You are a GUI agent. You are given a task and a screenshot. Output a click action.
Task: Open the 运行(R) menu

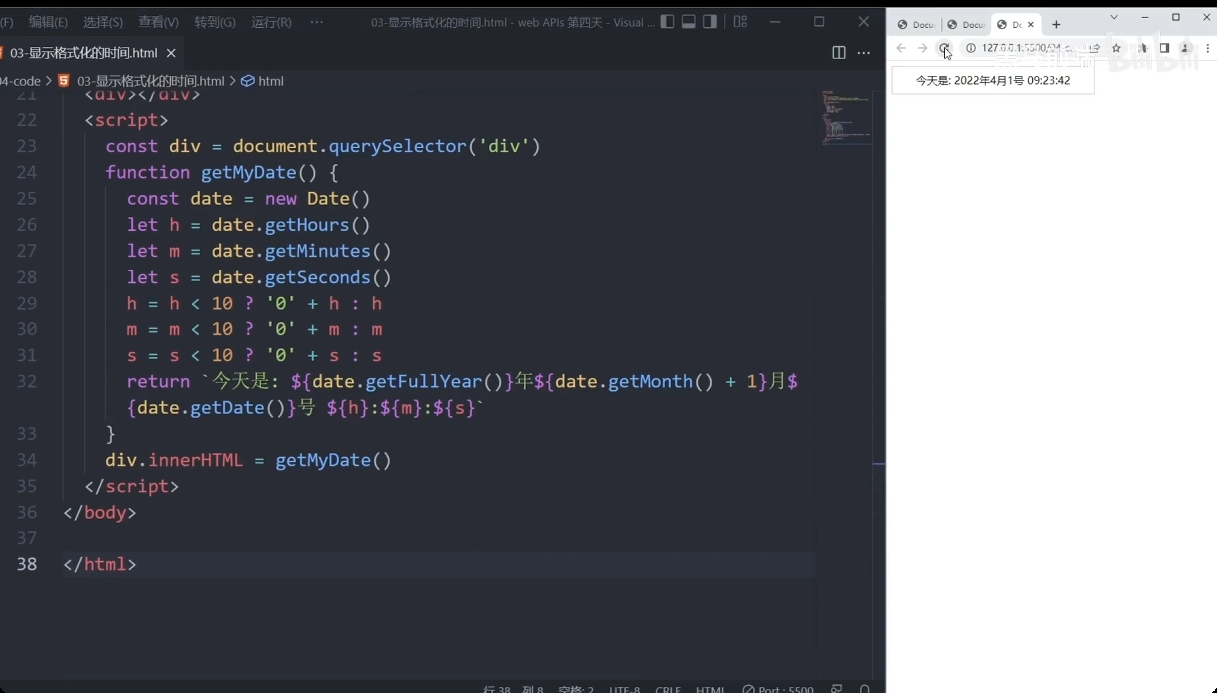pos(271,22)
